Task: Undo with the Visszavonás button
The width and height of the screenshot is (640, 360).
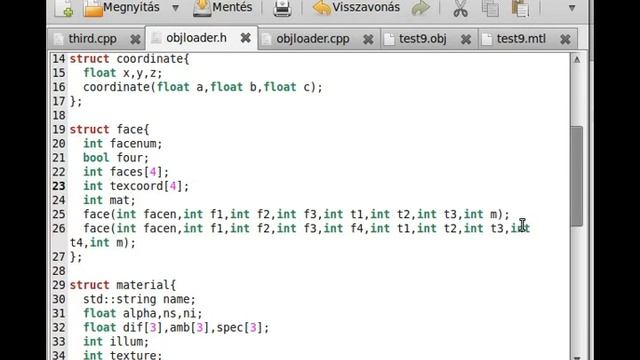Action: click(x=356, y=8)
